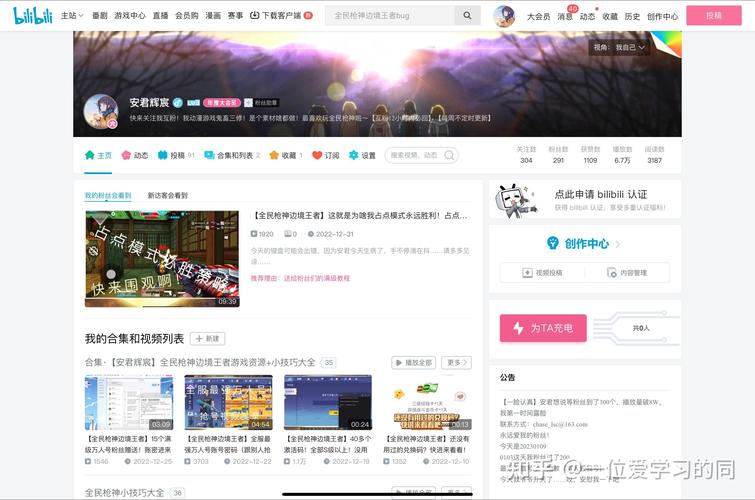Focus the top search box
This screenshot has height=500, width=755.
point(390,15)
